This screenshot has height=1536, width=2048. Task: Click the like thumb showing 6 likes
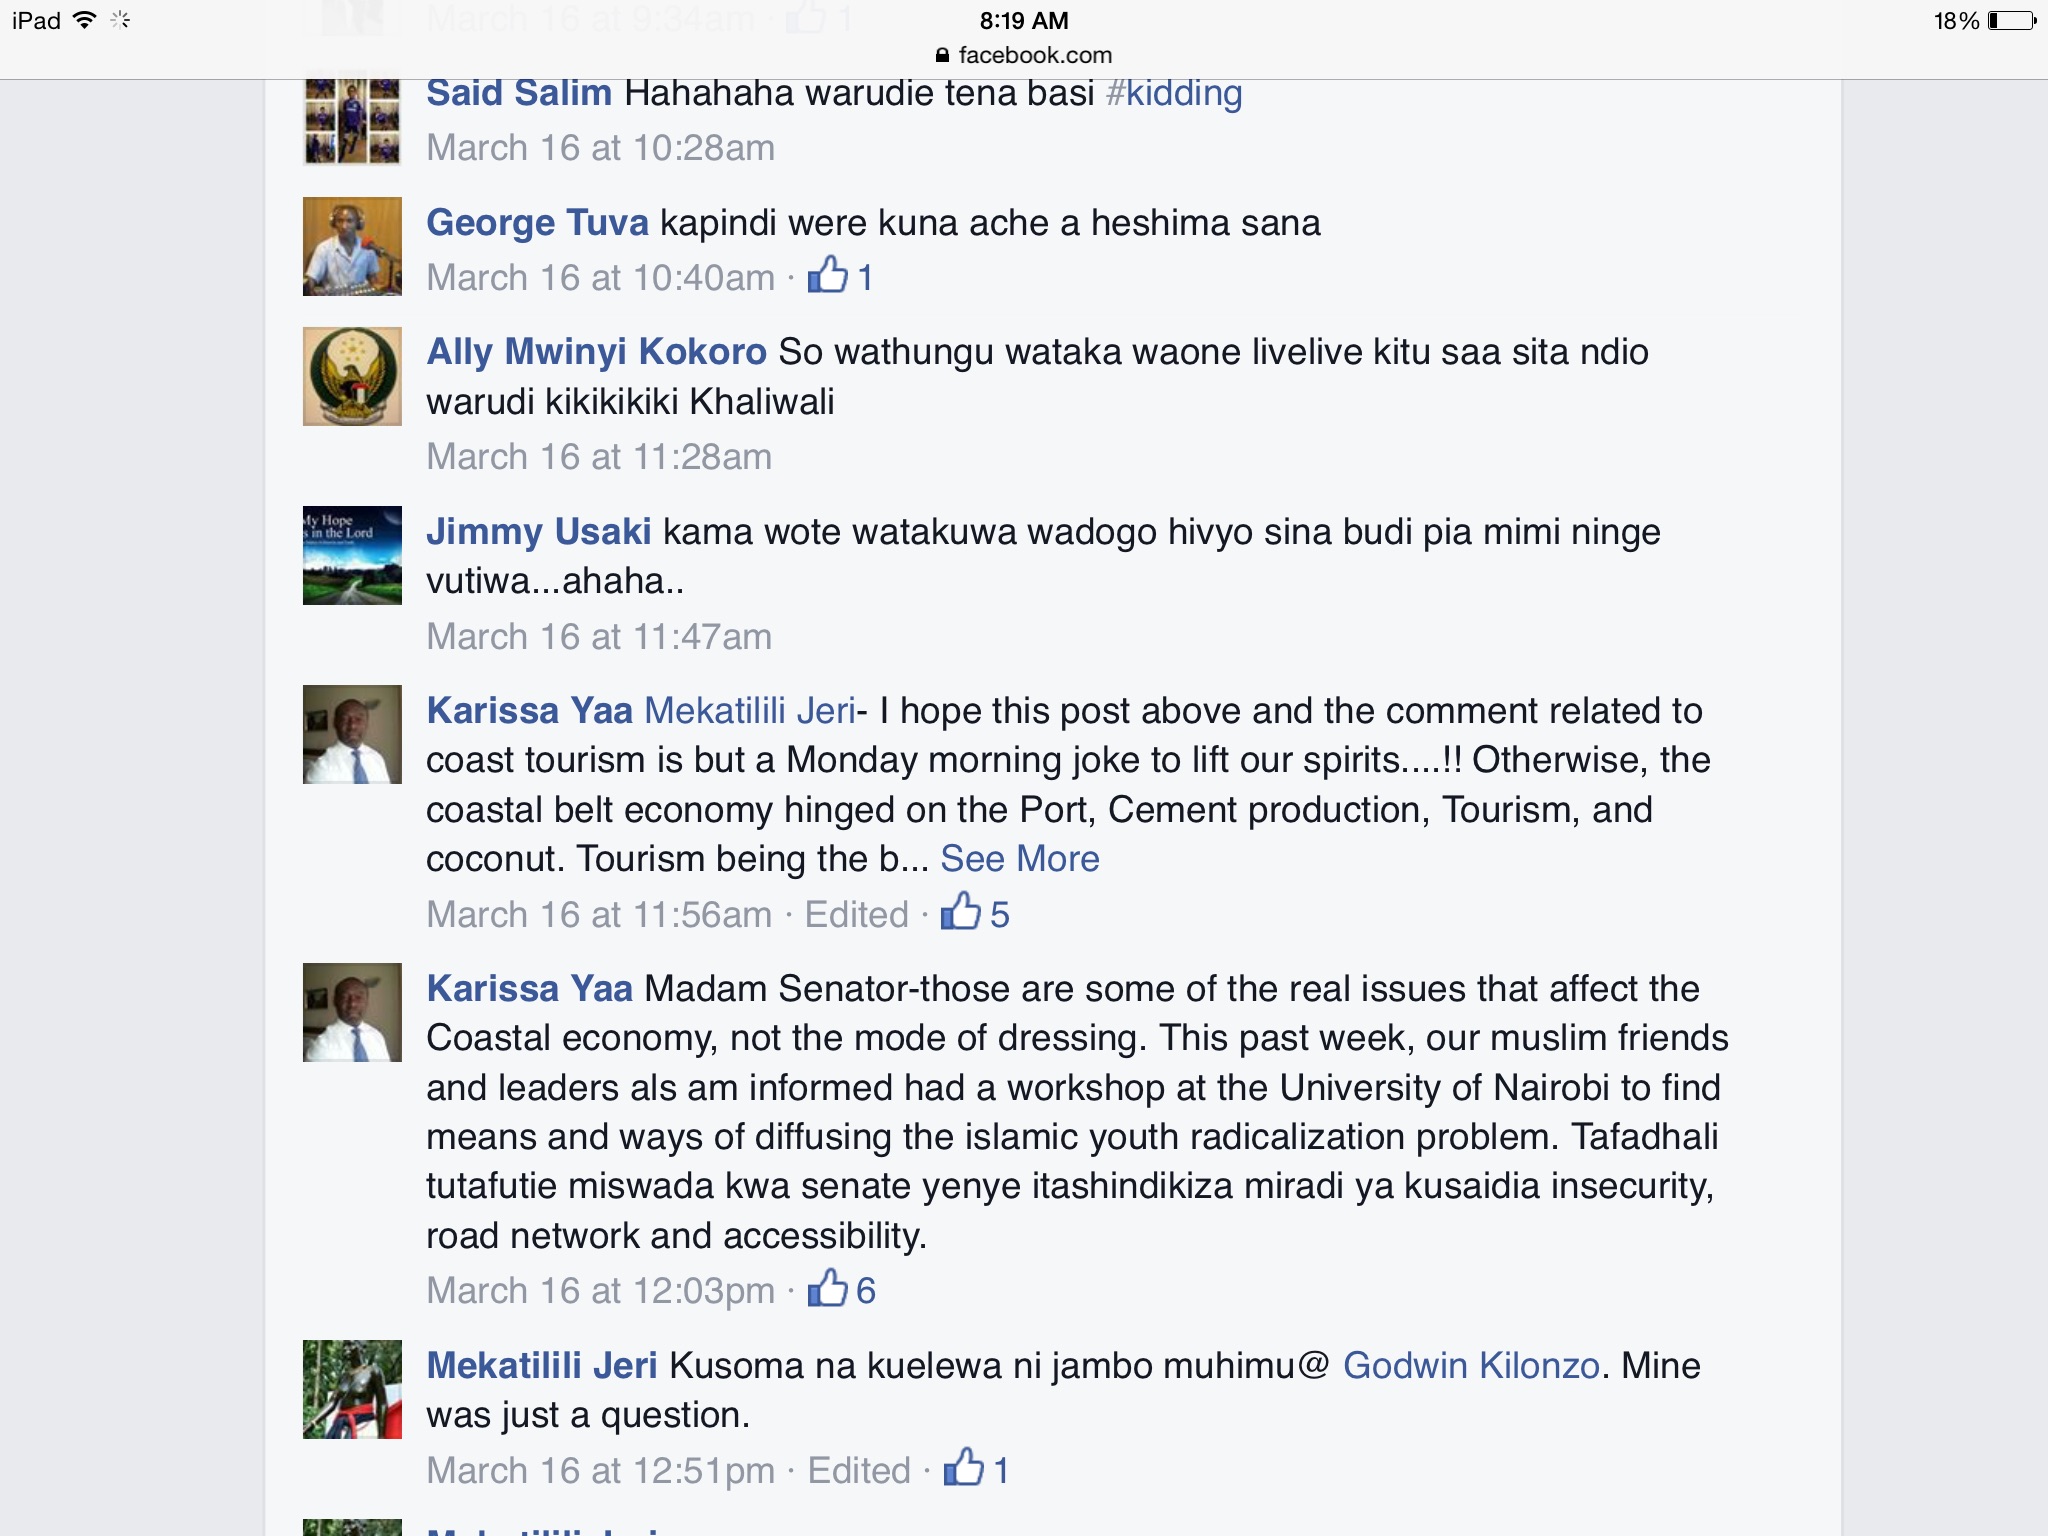[828, 1288]
